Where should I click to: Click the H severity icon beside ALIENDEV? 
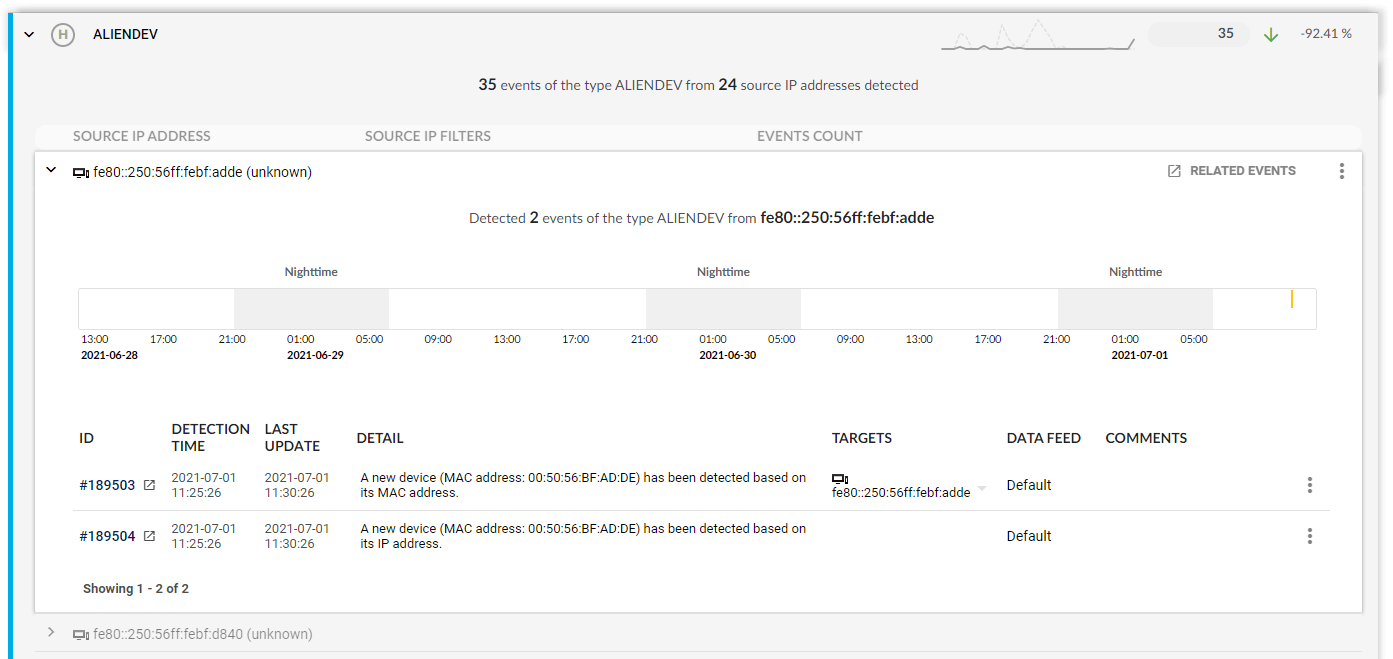point(63,34)
